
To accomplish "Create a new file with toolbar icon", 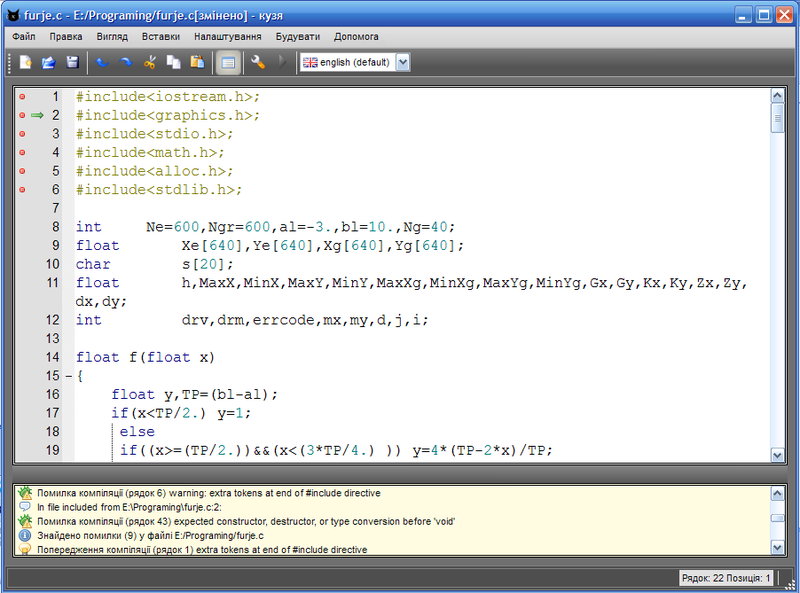I will pyautogui.click(x=25, y=62).
